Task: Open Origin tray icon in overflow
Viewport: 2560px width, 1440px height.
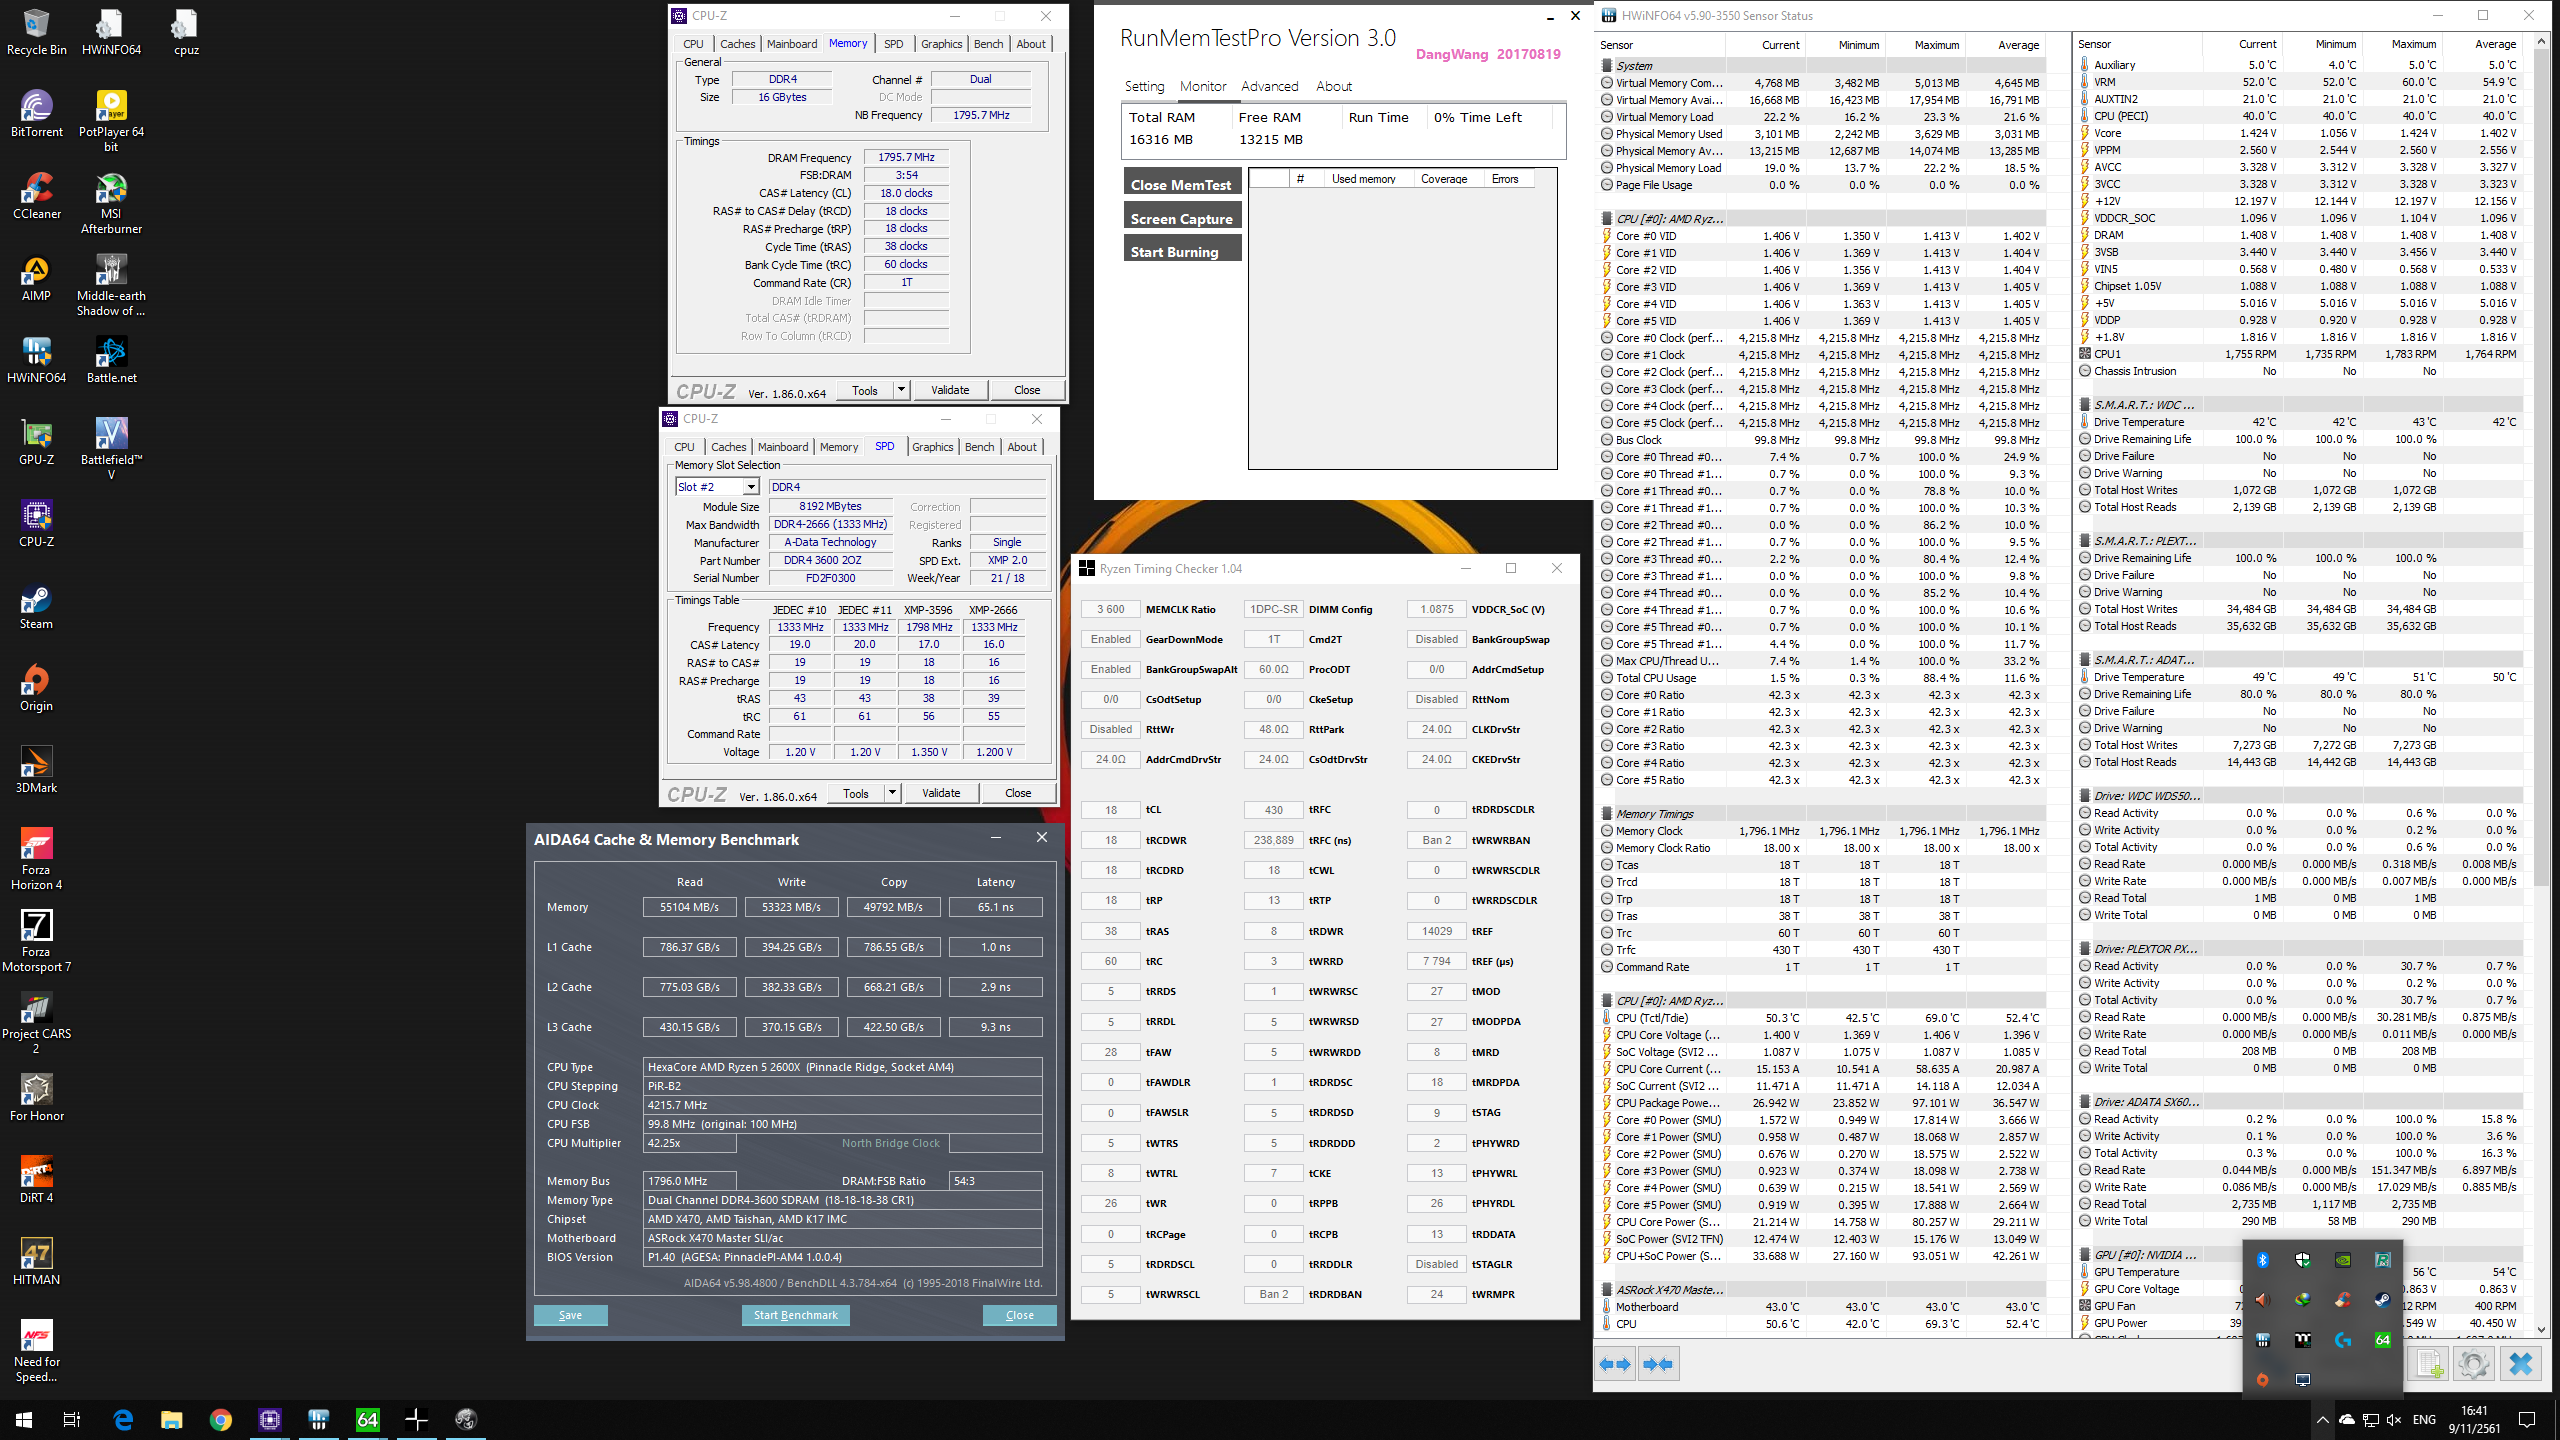Action: tap(2263, 1380)
